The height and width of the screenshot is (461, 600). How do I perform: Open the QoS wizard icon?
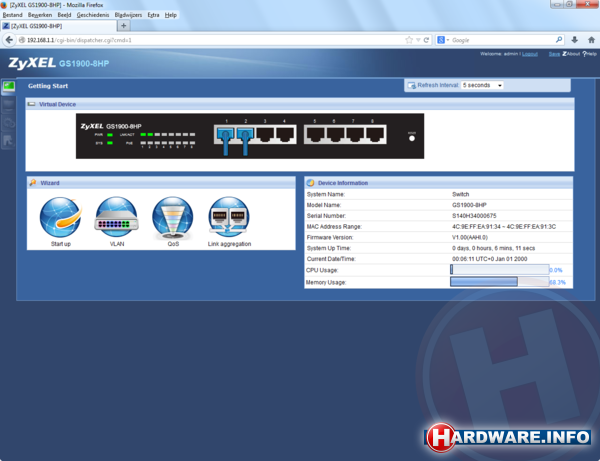(x=172, y=218)
